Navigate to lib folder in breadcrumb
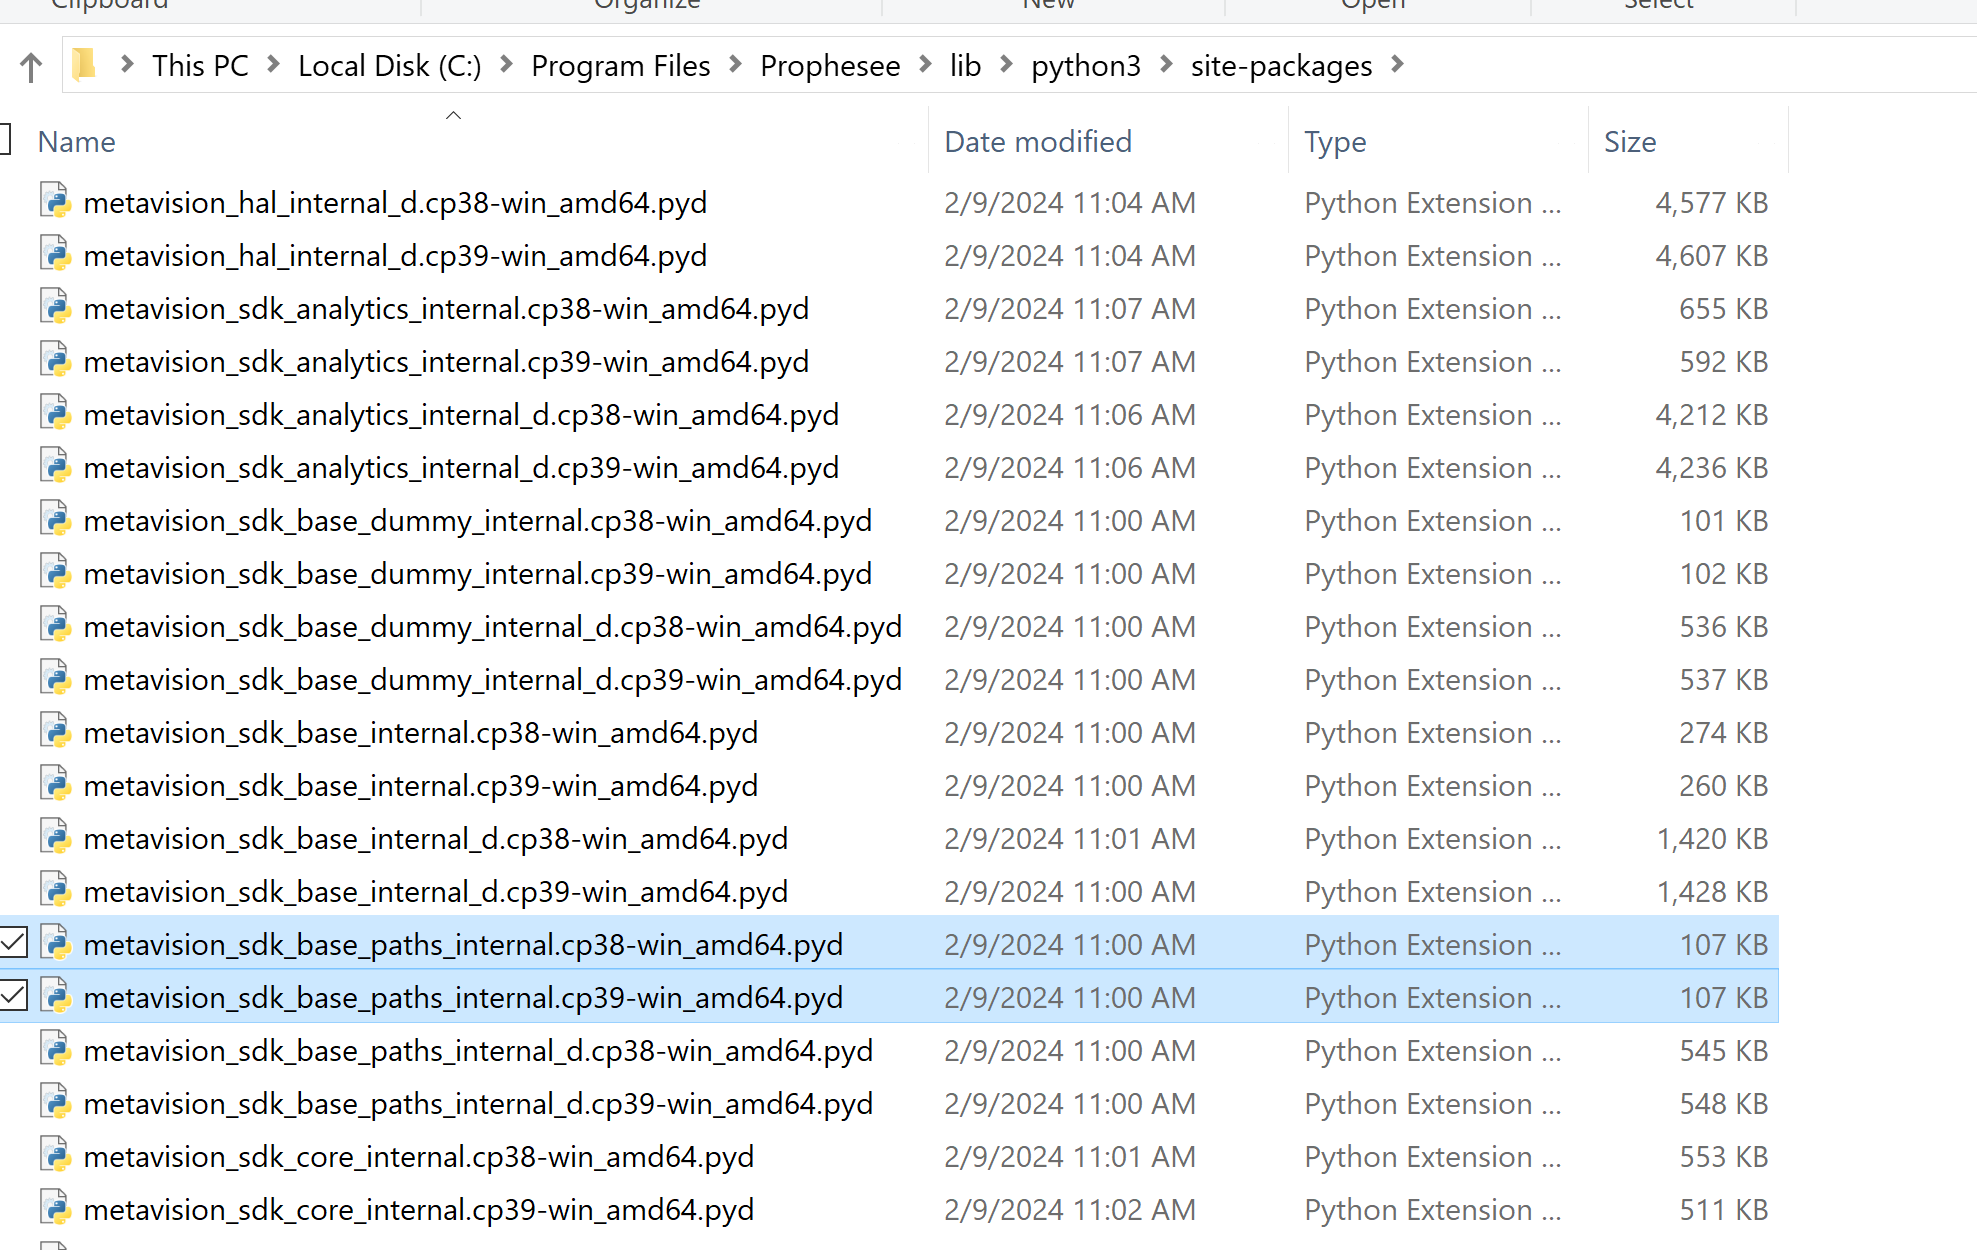1977x1250 pixels. [x=965, y=66]
